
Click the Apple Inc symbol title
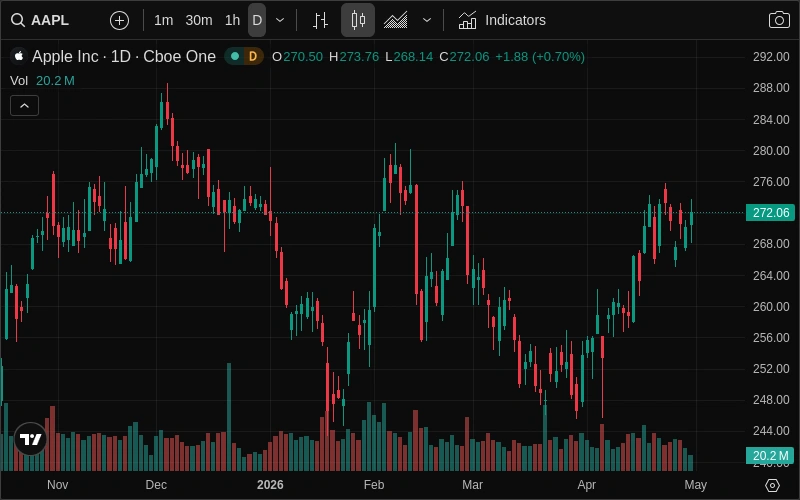click(x=124, y=56)
